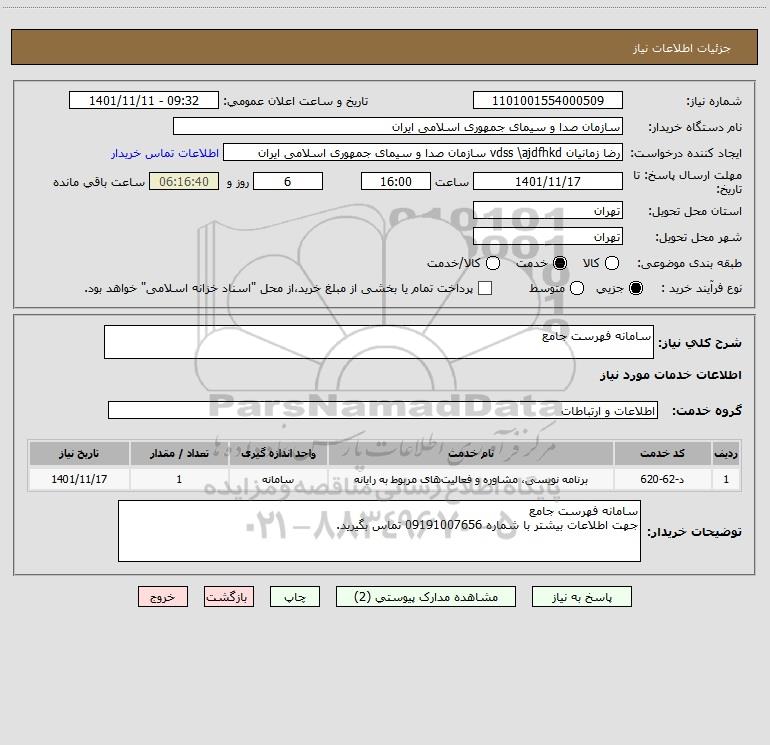Toggle the اسناد خزانه اسلامی payment checkbox
This screenshot has height=745, width=770.
pos(485,288)
